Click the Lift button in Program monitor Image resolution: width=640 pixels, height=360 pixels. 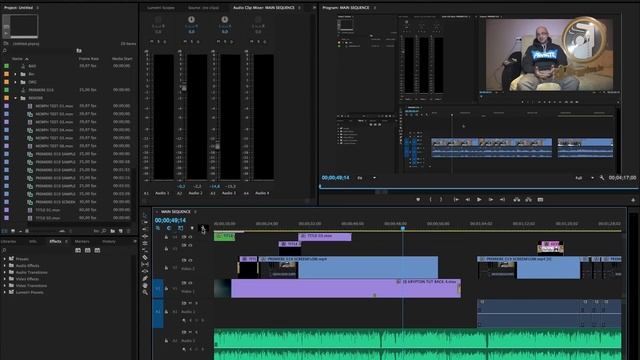tap(517, 200)
